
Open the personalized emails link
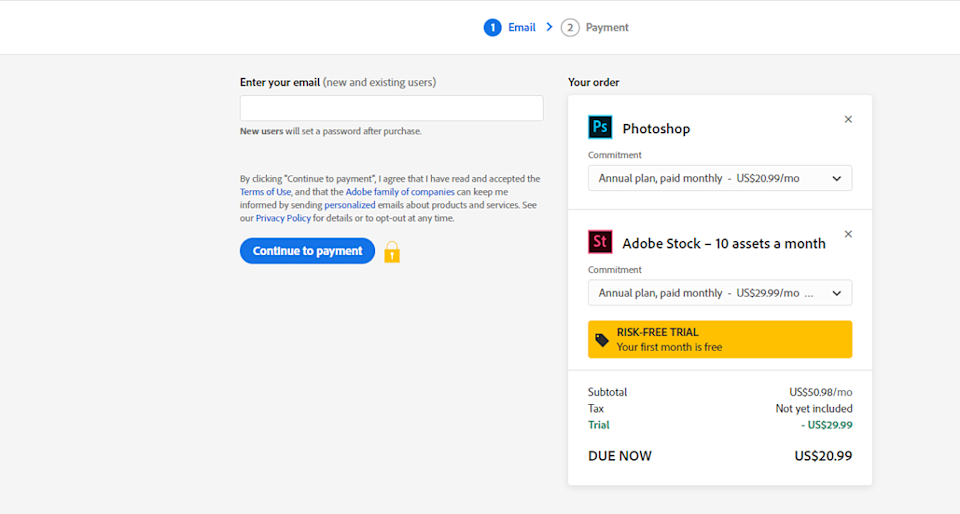(349, 205)
